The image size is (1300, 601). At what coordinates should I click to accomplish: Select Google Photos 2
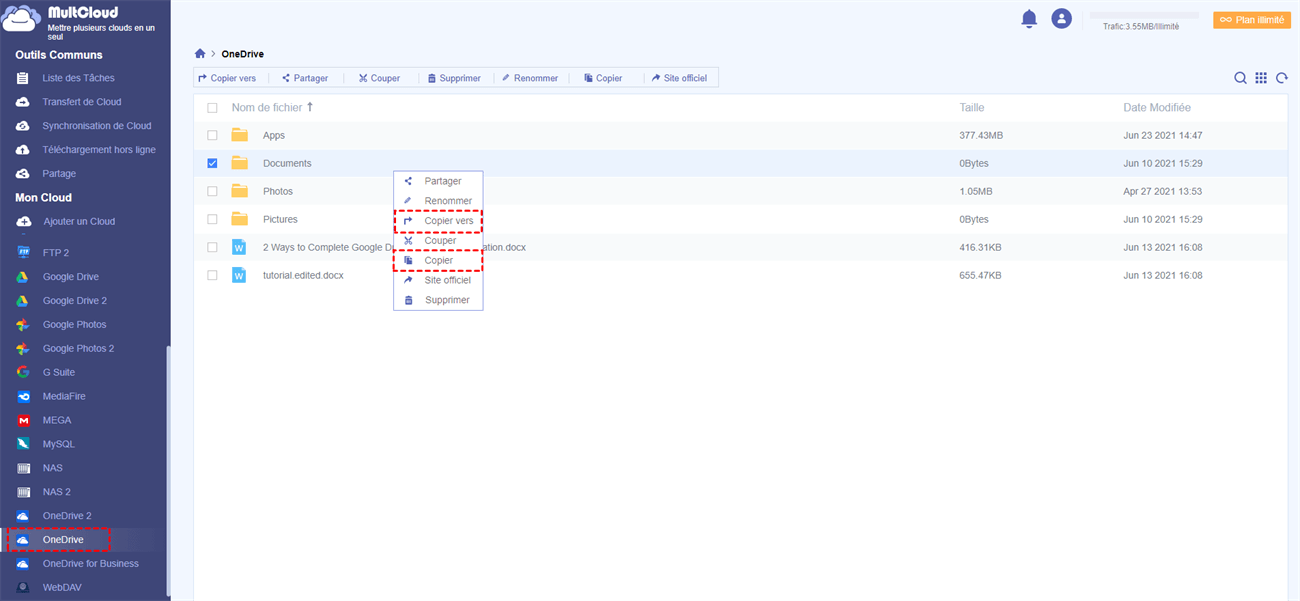[78, 349]
